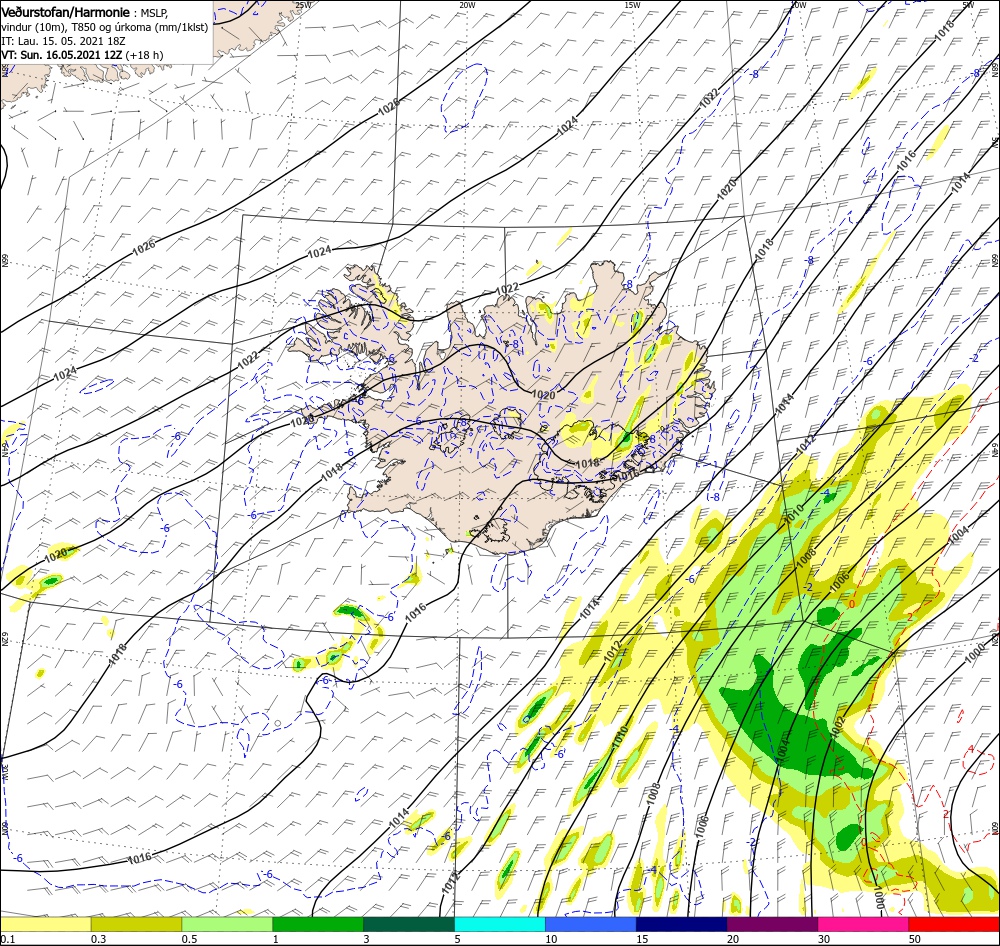Click the '10W' longitude label
This screenshot has width=1000, height=946.
(x=798, y=5)
